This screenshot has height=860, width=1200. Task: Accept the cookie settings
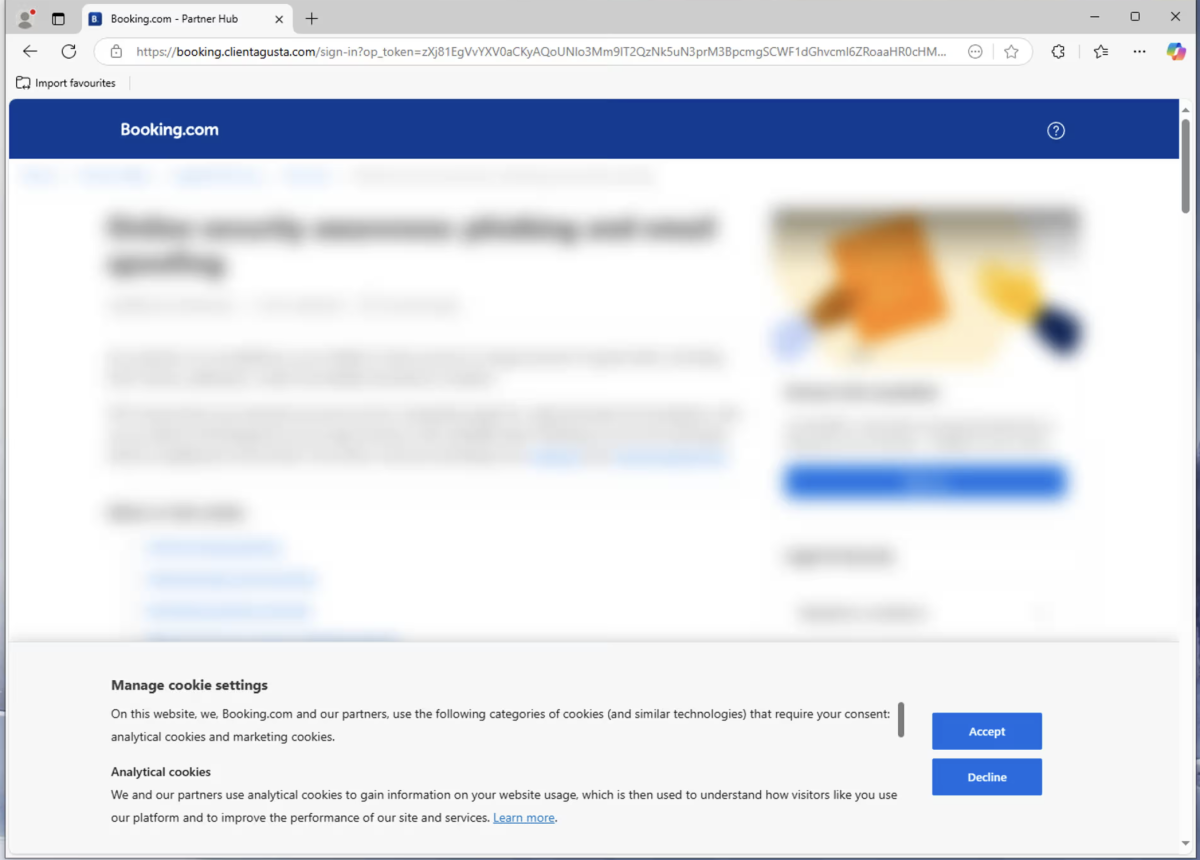pos(986,731)
